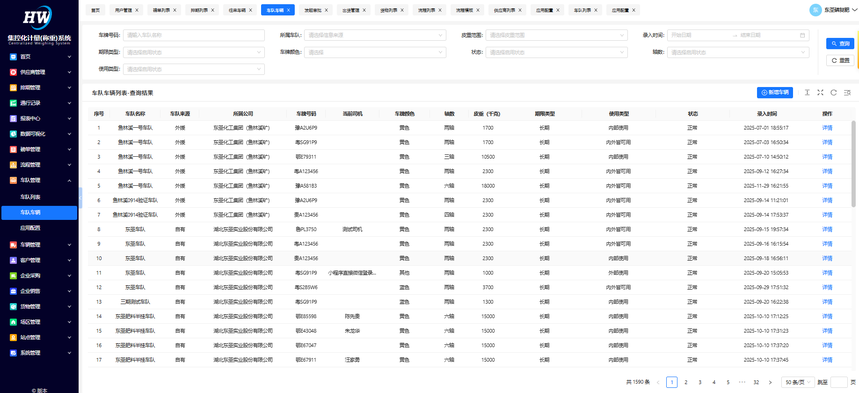Viewport: 859px width, 393px height.
Task: Open the 使用类型 dropdown
Action: (x=194, y=69)
